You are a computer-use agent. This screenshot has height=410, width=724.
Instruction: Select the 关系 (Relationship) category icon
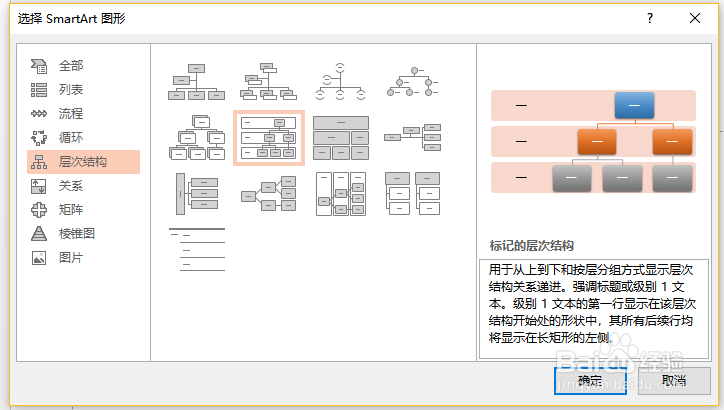click(x=39, y=186)
